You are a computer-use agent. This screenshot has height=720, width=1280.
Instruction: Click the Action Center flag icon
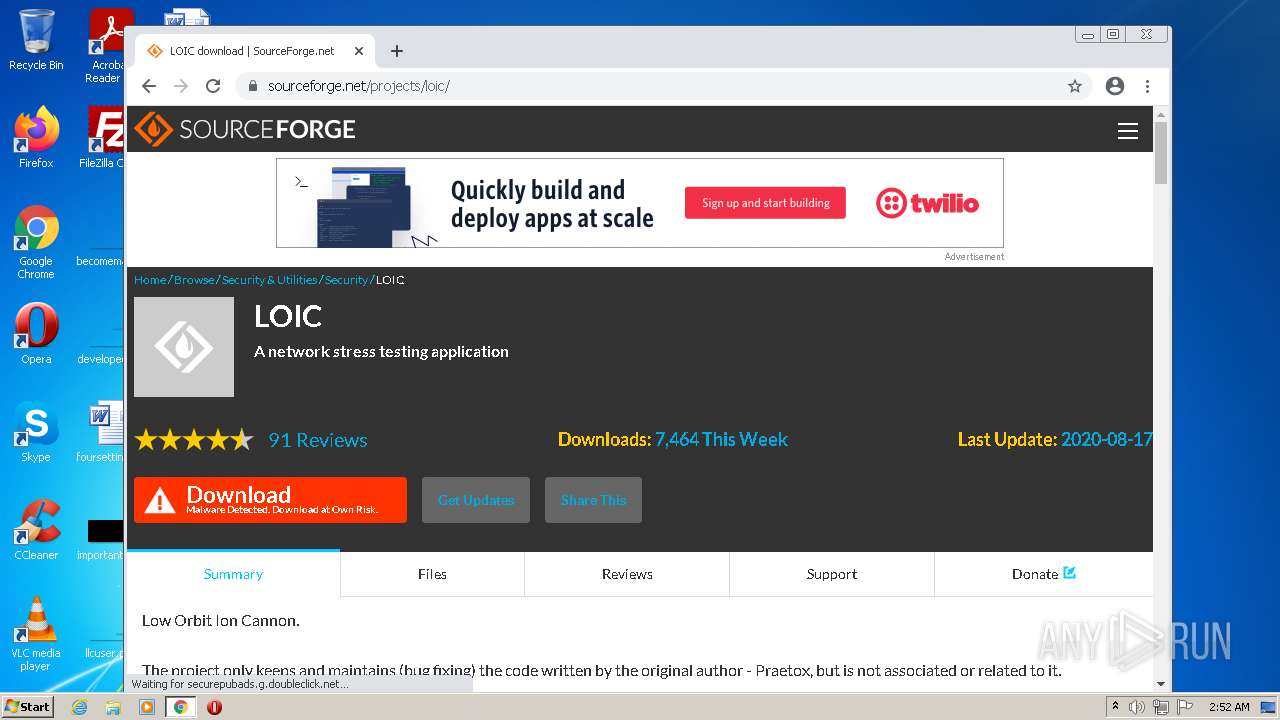pos(1185,707)
